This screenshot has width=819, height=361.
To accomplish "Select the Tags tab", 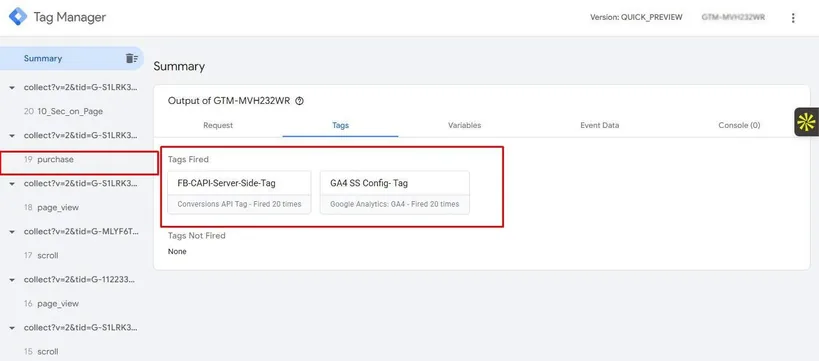I will (341, 125).
